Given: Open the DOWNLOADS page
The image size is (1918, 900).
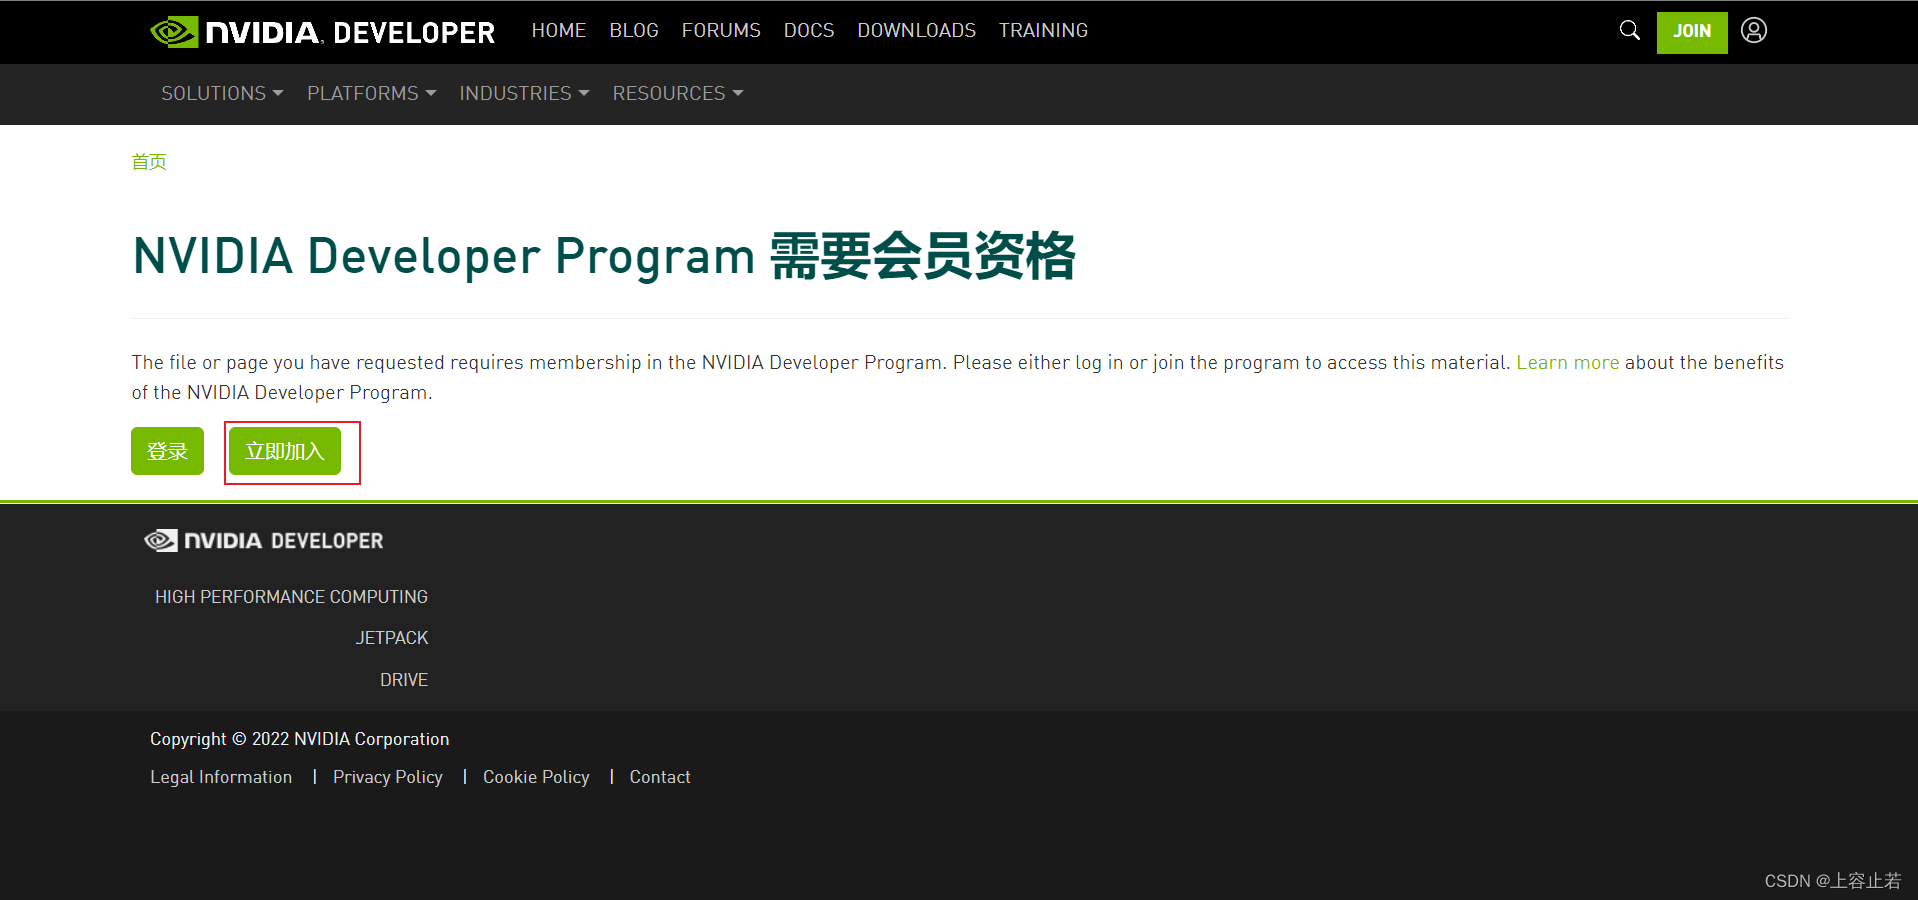Looking at the screenshot, I should point(915,30).
